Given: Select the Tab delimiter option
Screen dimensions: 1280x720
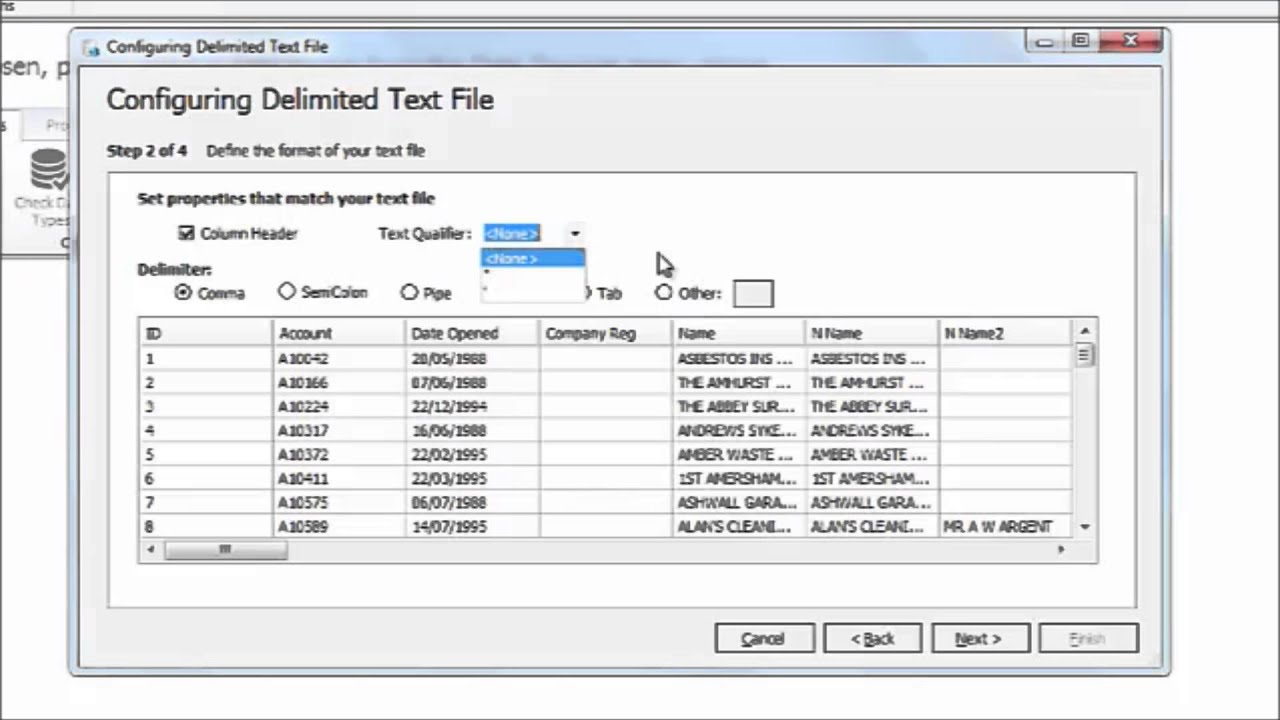Looking at the screenshot, I should pos(587,293).
